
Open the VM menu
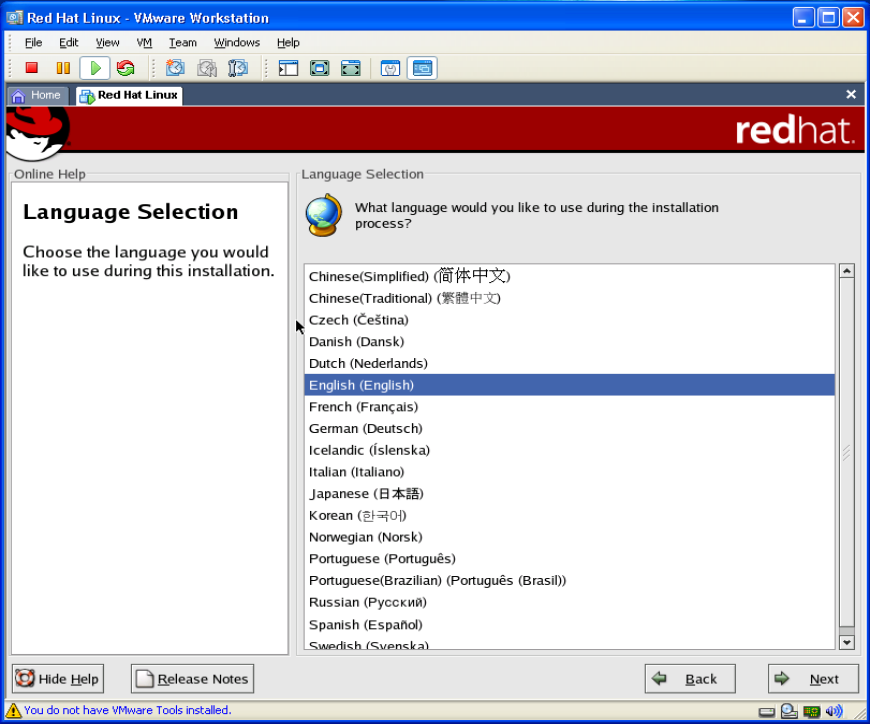tap(144, 43)
